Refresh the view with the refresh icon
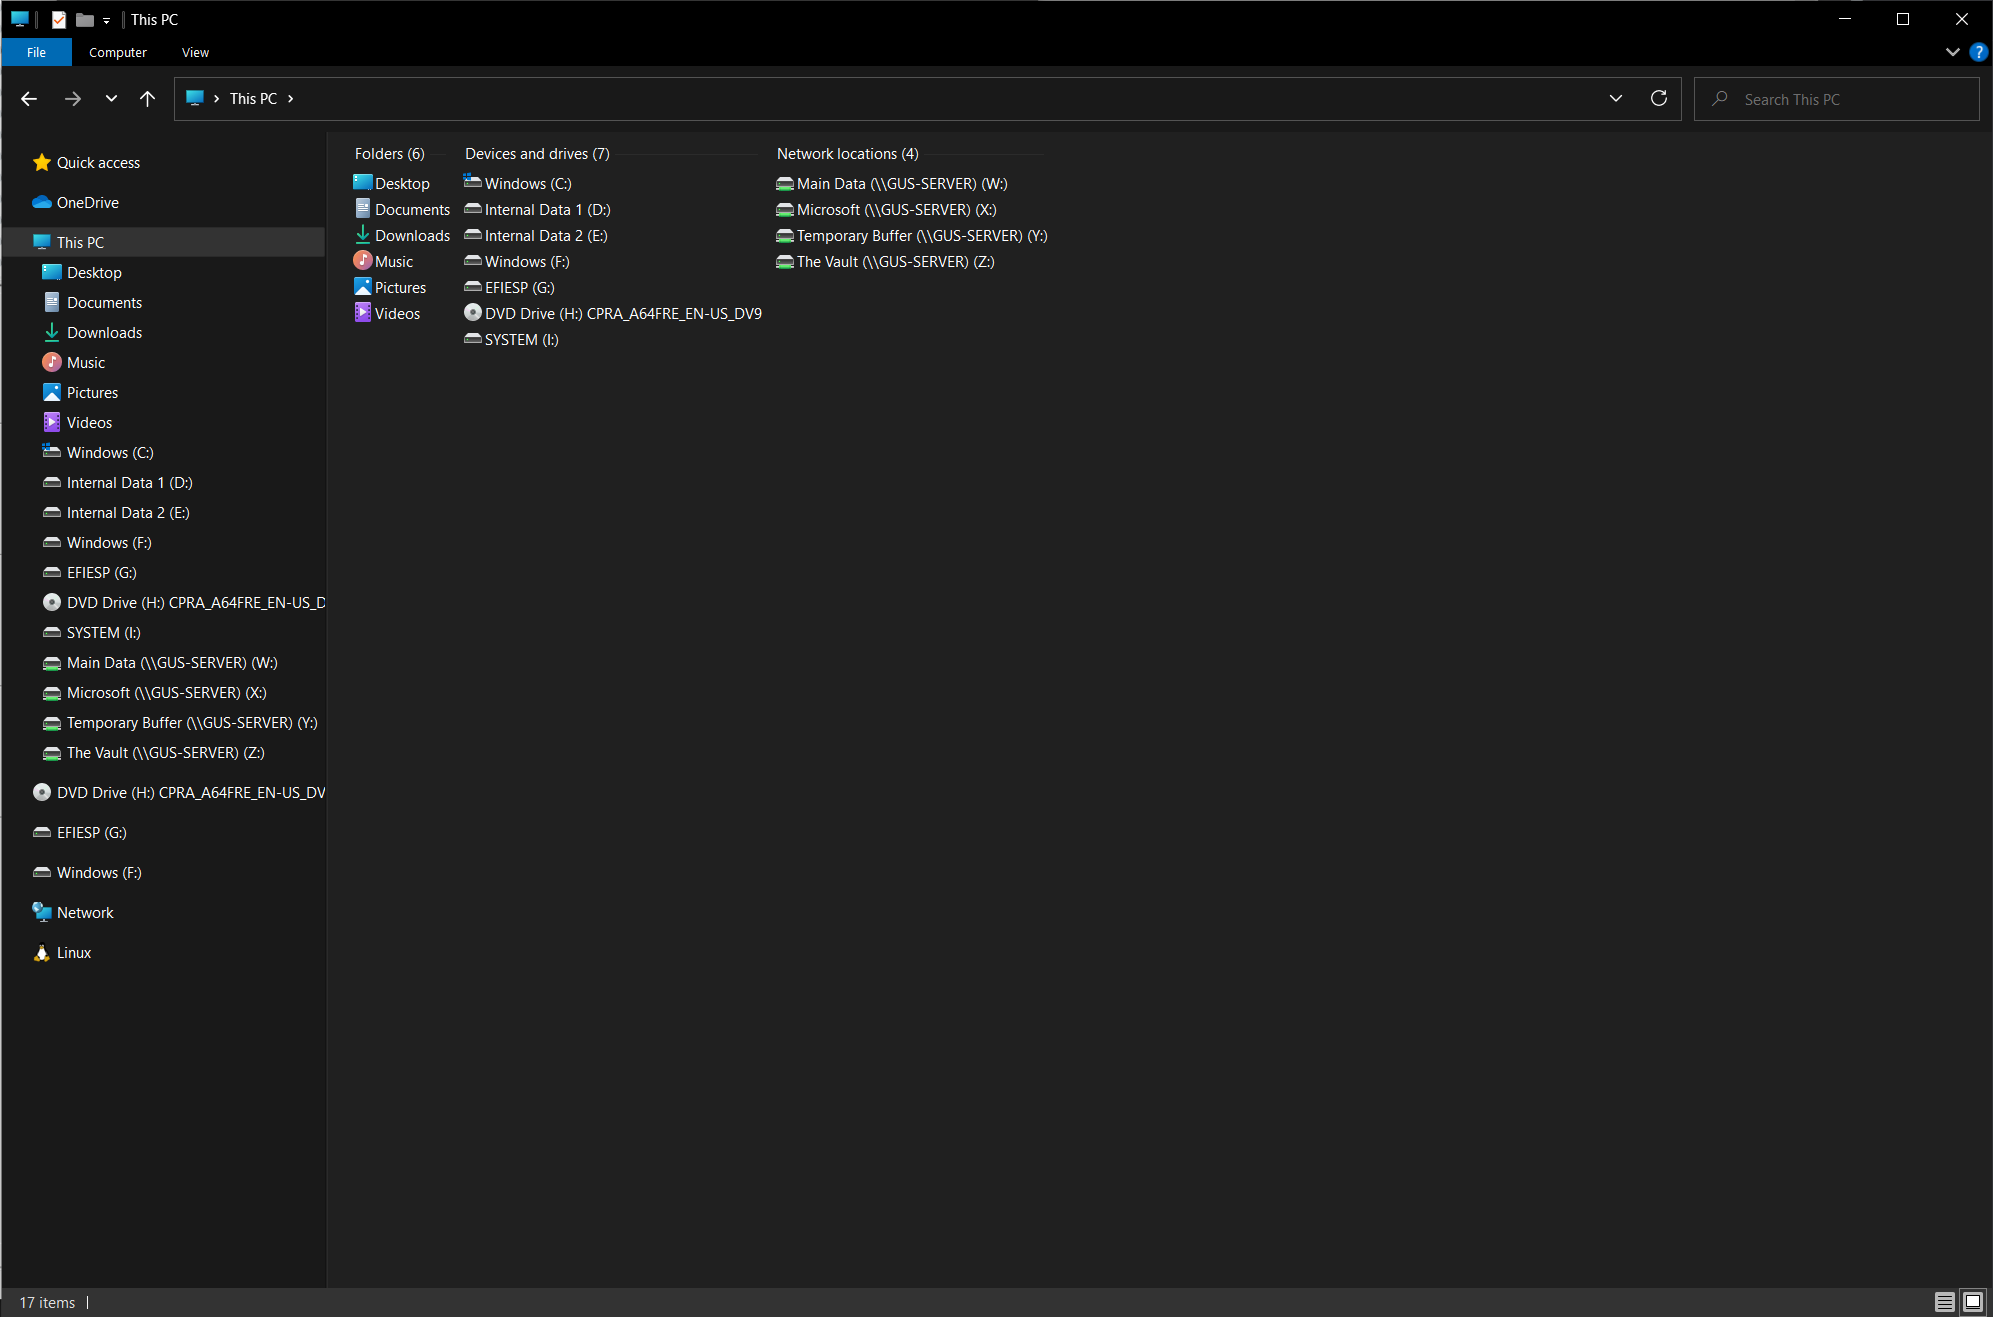 [1658, 98]
